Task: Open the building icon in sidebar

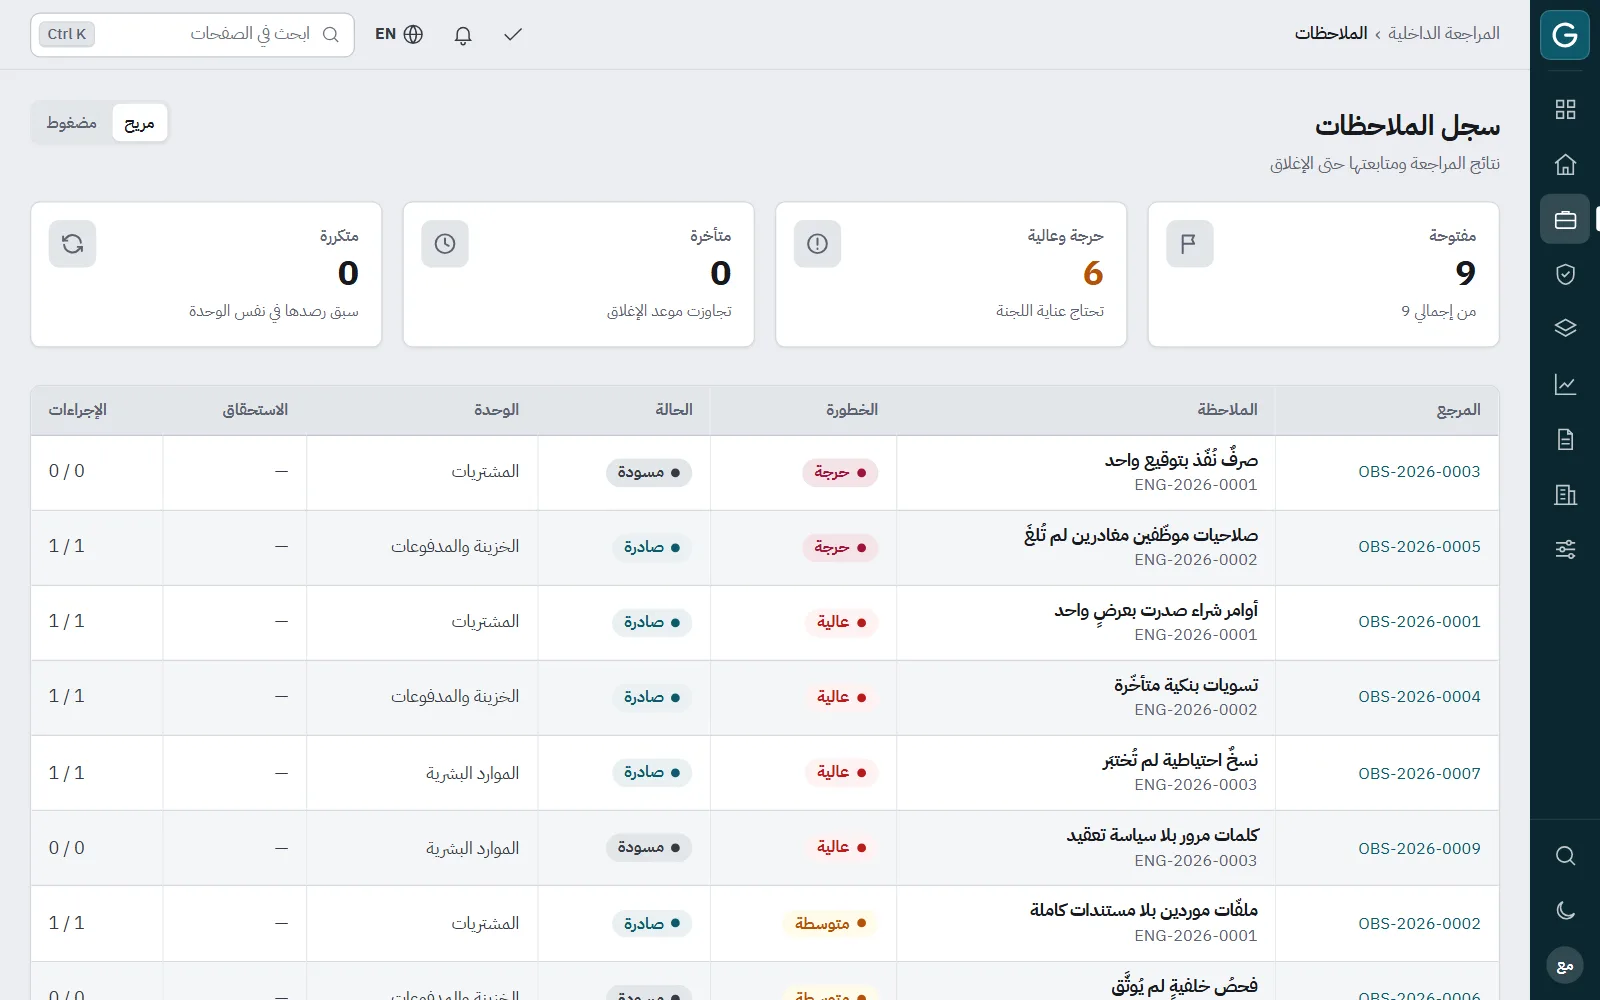Action: 1565,494
